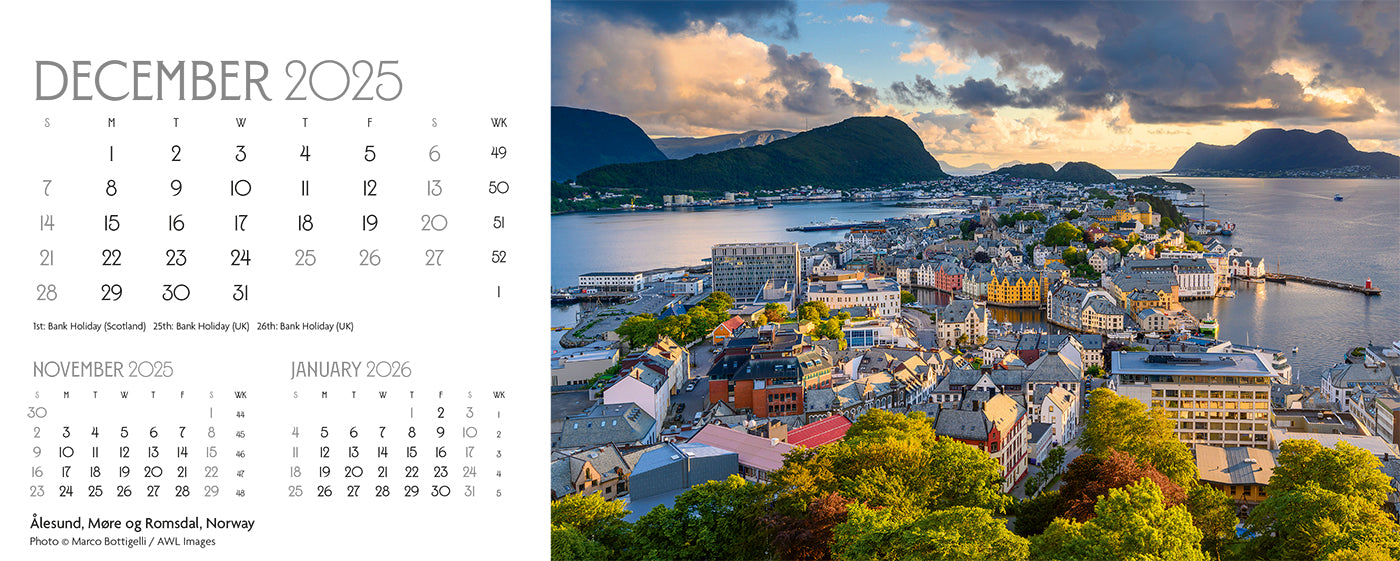1400x561 pixels.
Task: Select December 31 in the main calendar
Action: click(x=240, y=293)
